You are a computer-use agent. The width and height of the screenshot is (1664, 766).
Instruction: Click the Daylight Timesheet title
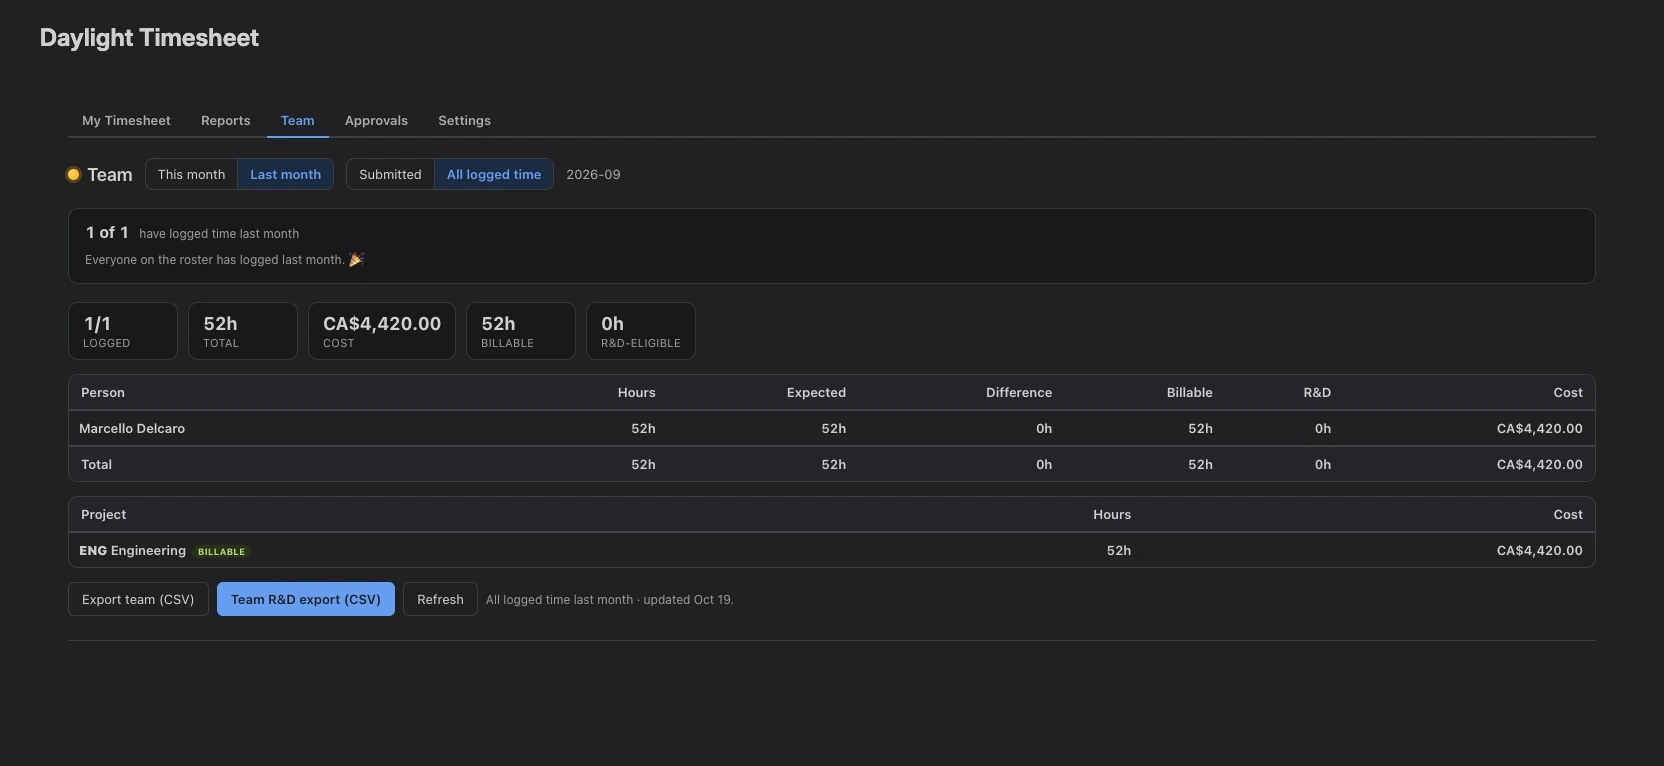[x=149, y=38]
